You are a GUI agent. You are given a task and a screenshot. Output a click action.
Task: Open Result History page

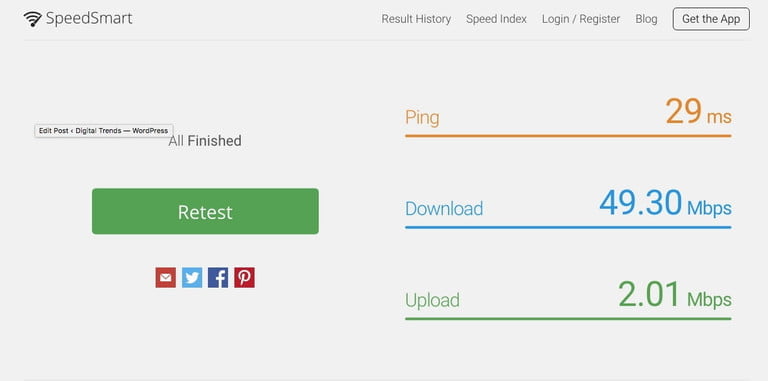[416, 19]
